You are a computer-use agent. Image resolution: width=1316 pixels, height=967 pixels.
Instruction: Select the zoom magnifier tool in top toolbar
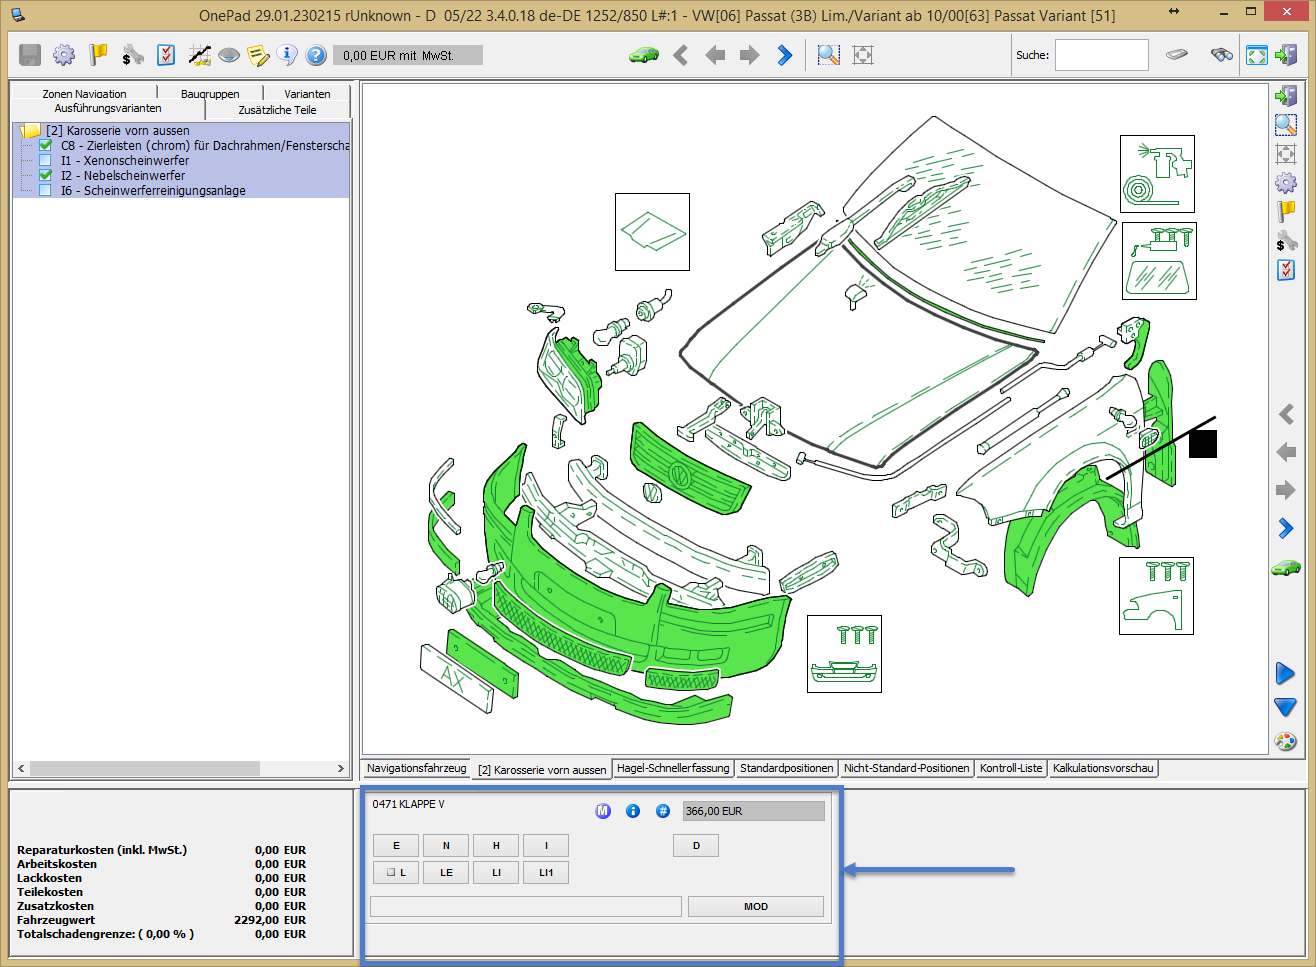829,55
